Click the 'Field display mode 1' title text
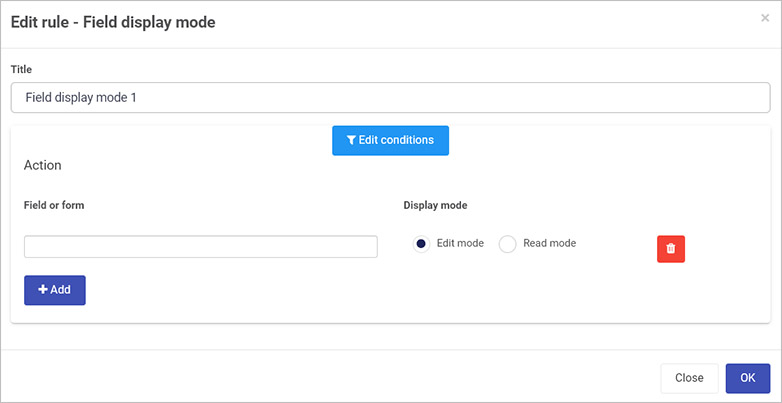This screenshot has height=403, width=782. click(x=81, y=98)
